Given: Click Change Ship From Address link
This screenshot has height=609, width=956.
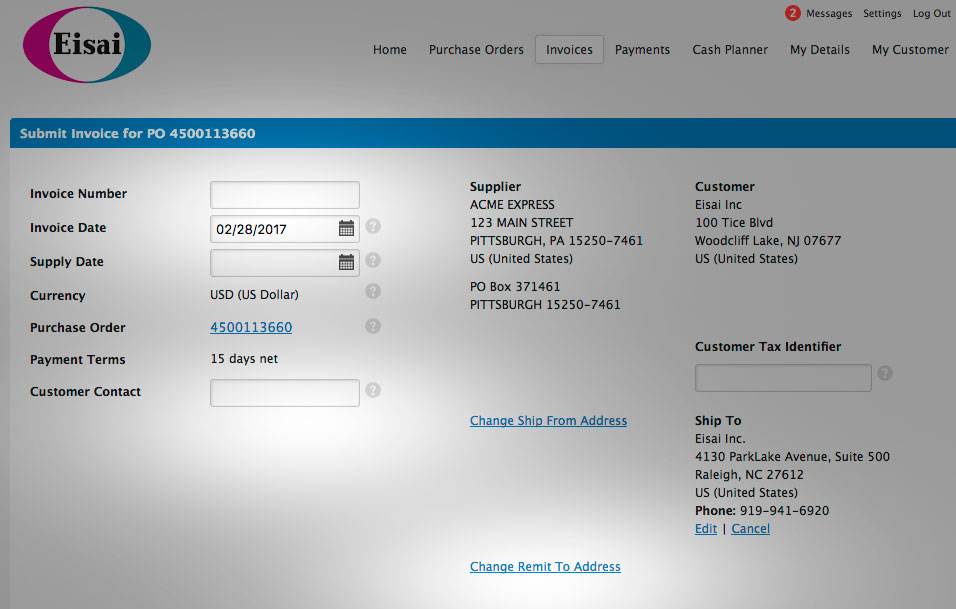Looking at the screenshot, I should click(x=549, y=421).
